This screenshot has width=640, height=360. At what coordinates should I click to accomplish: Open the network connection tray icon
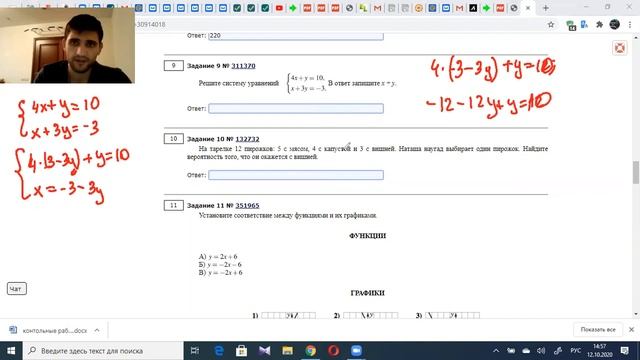558,351
